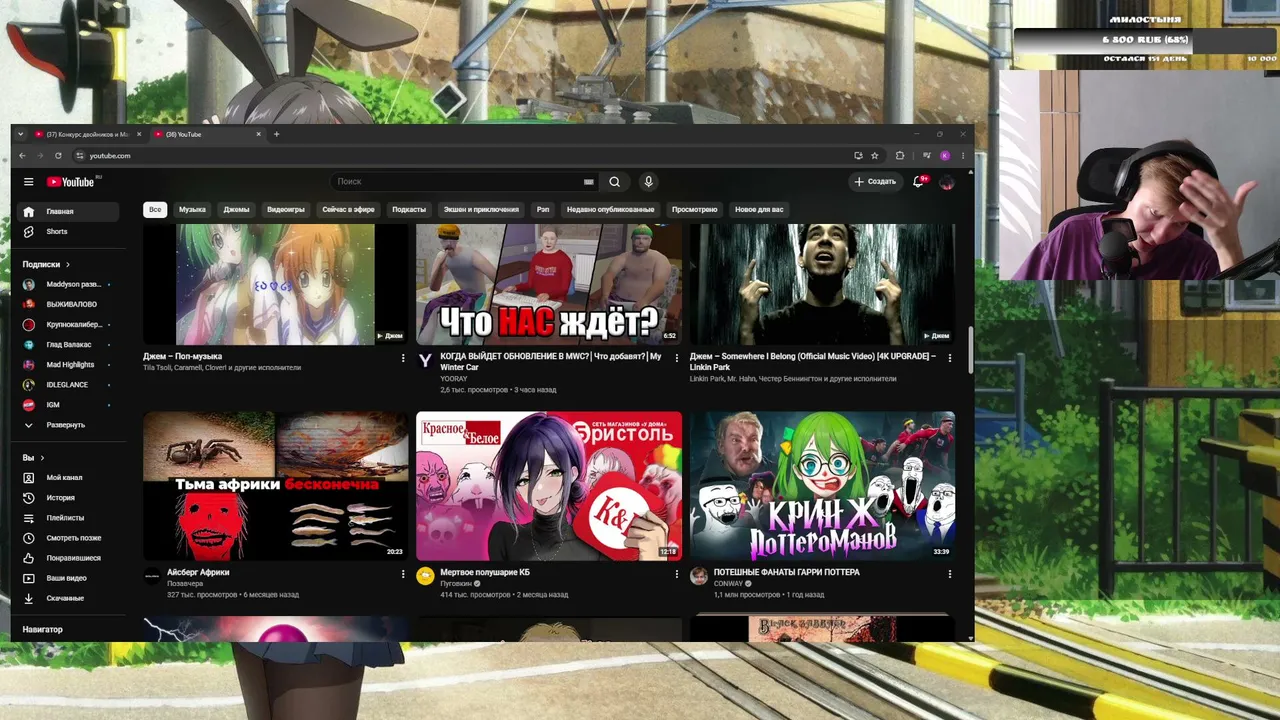The image size is (1280, 720).
Task: Select the Джемы filter chip
Action: (x=236, y=210)
